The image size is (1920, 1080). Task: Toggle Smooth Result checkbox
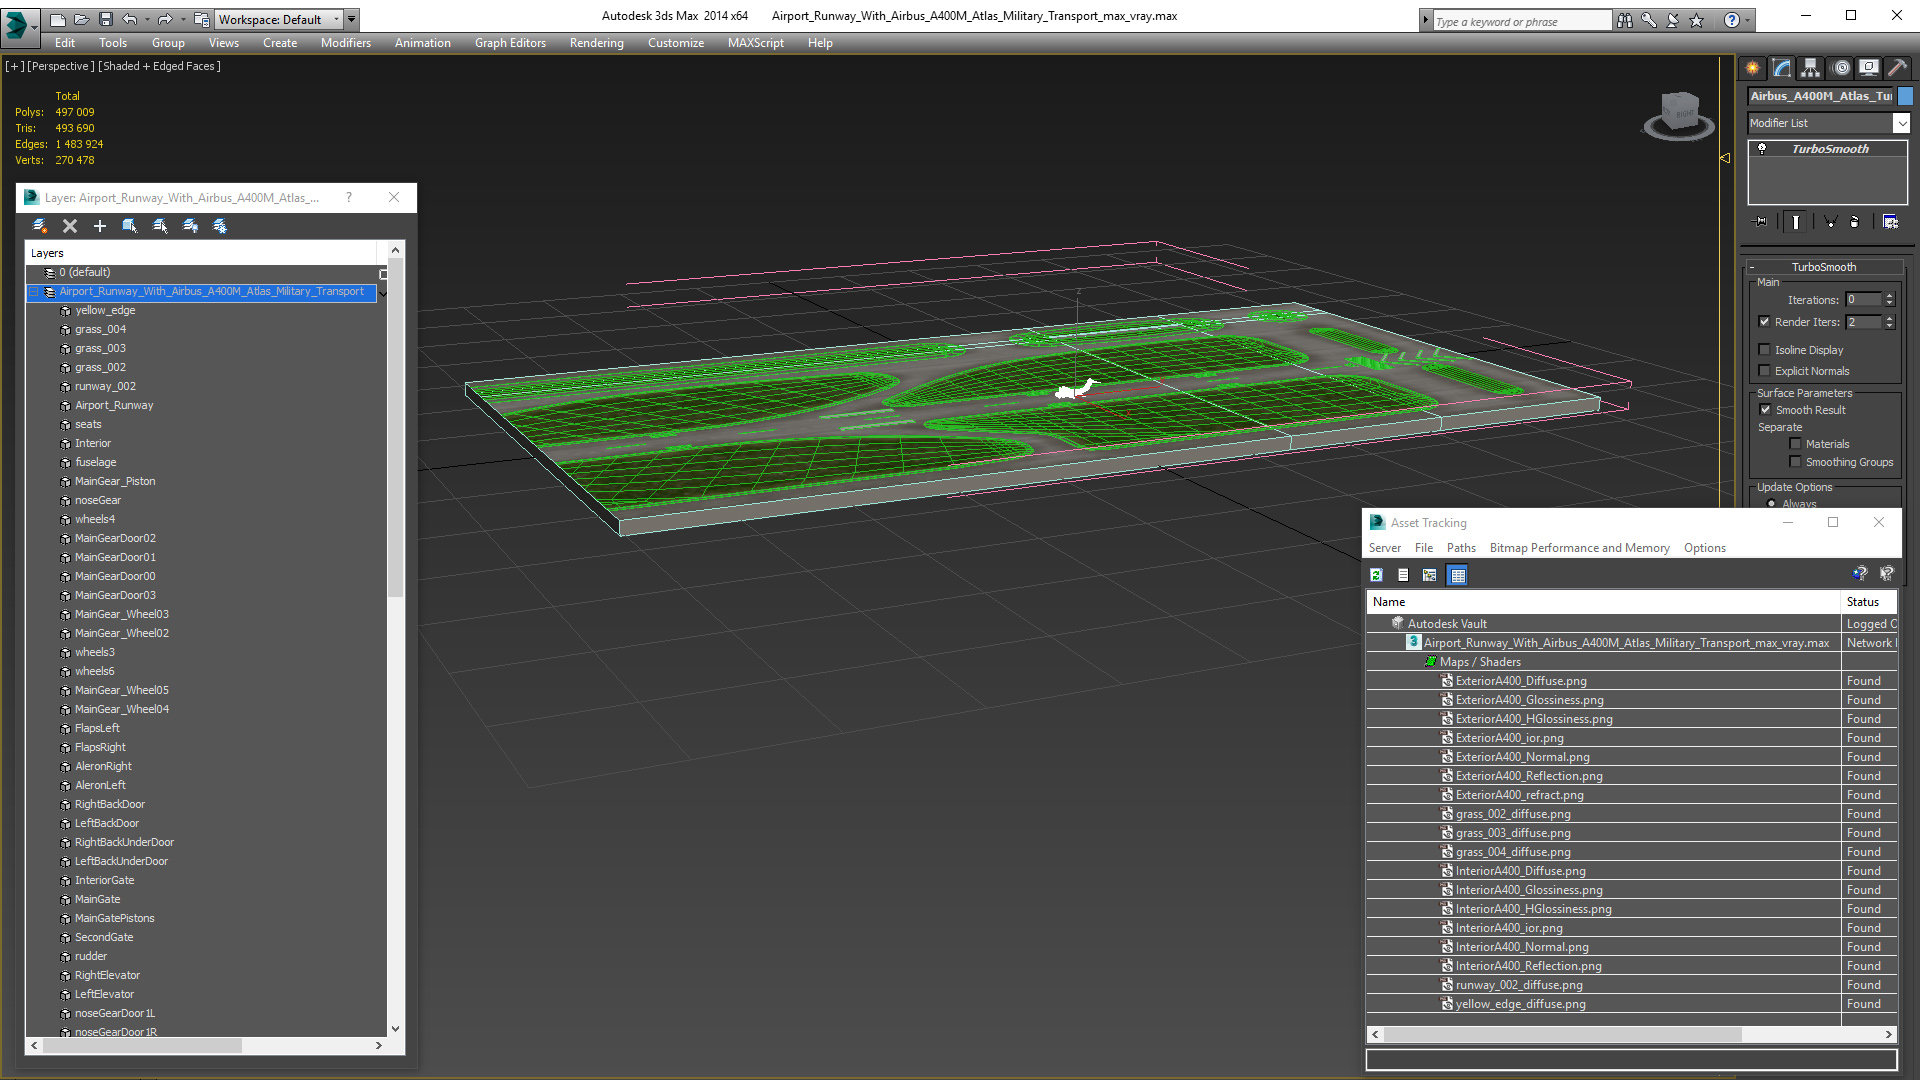click(x=1765, y=410)
